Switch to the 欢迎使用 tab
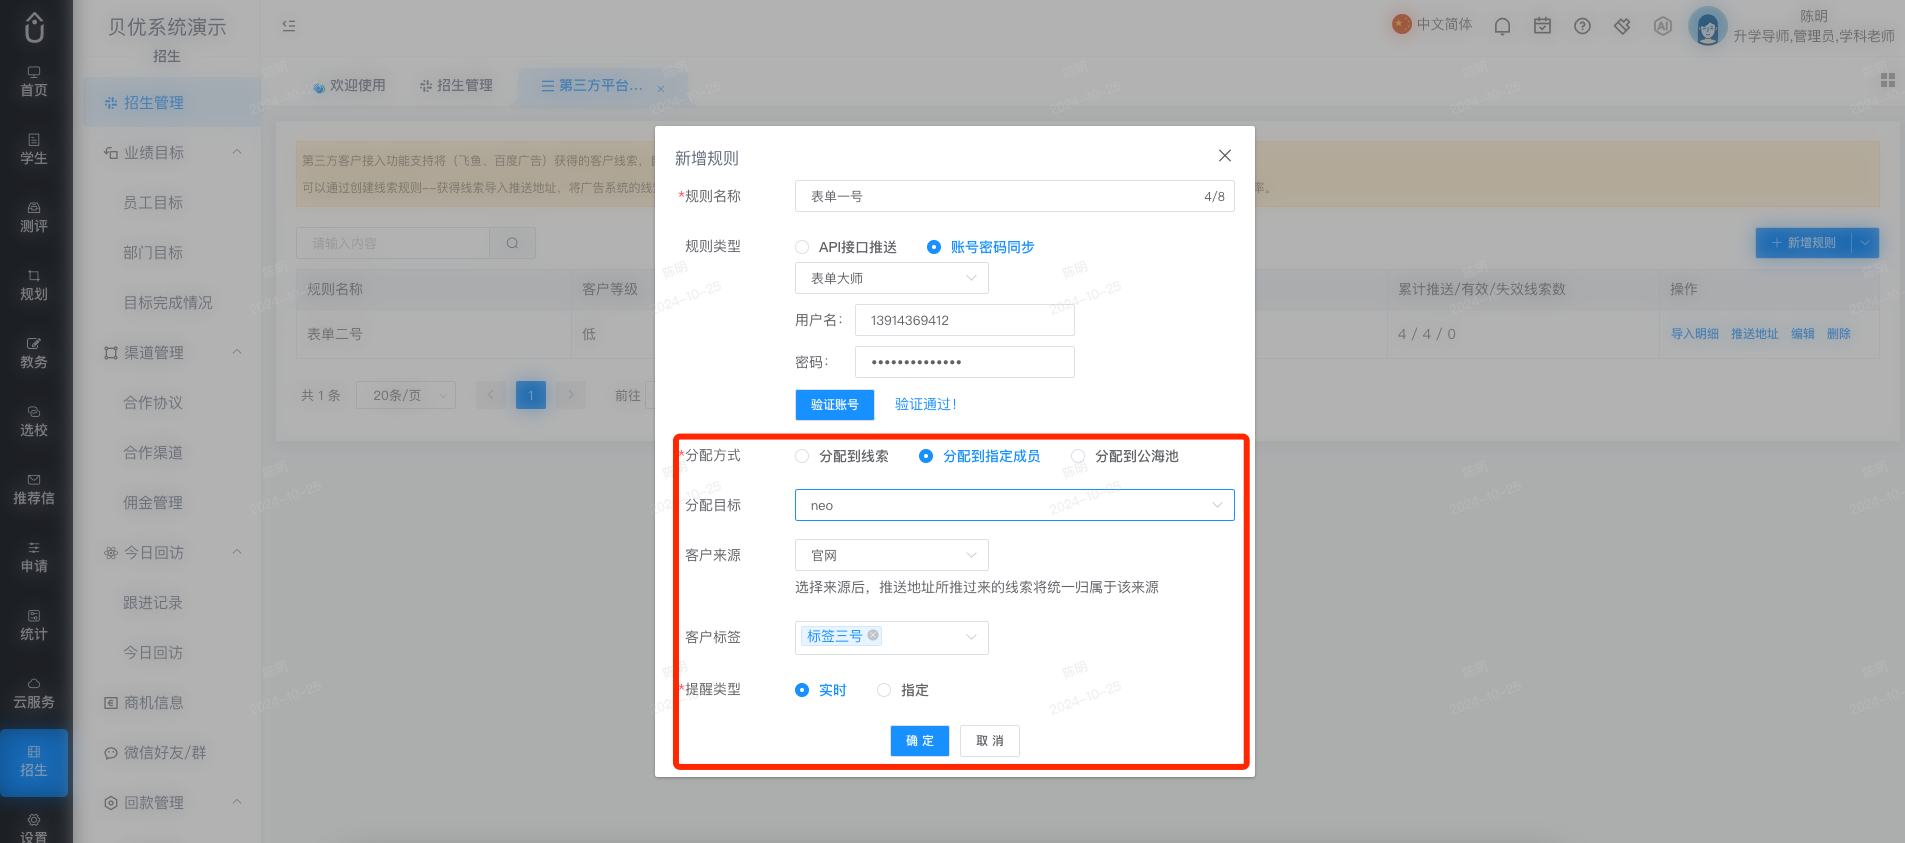This screenshot has height=843, width=1905. pyautogui.click(x=349, y=86)
